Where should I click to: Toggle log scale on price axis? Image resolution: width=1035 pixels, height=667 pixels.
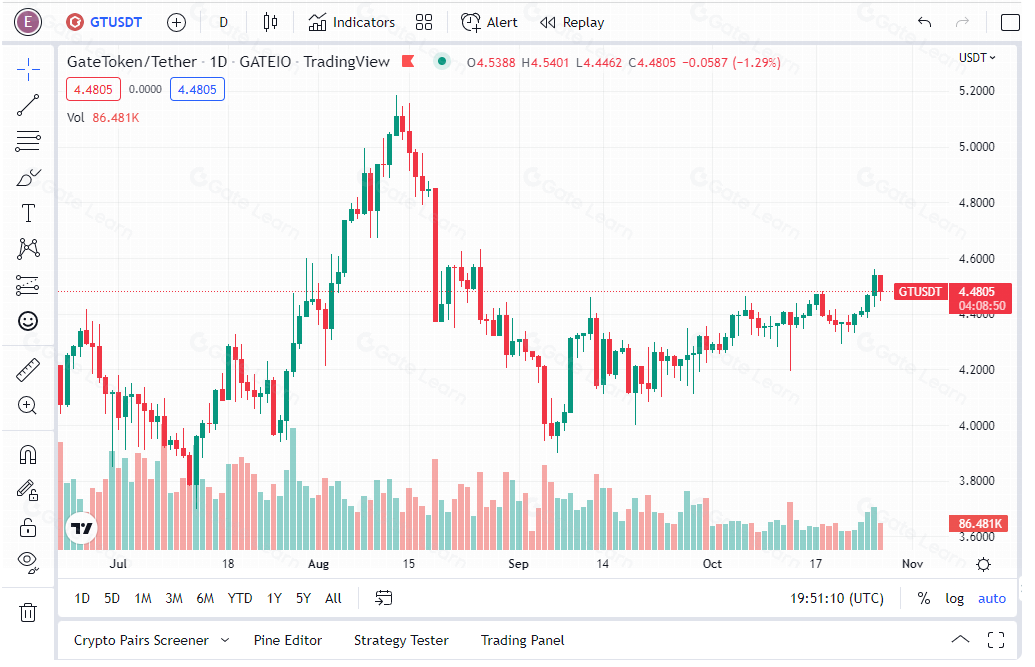pos(954,598)
